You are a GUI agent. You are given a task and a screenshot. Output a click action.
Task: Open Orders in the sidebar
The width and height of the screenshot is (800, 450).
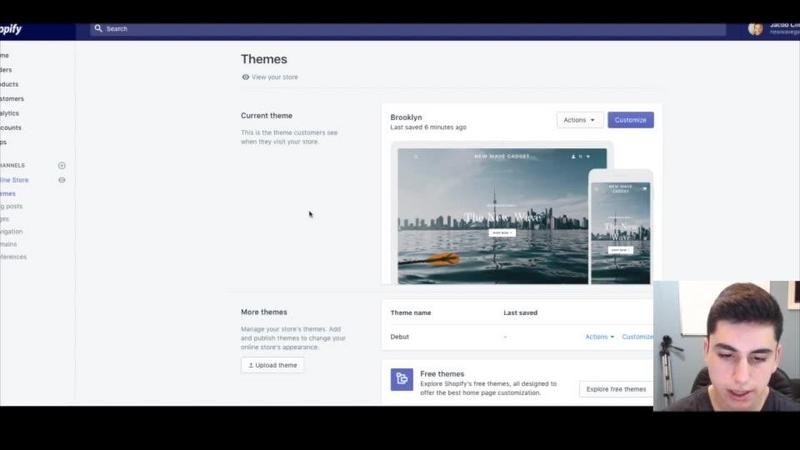(x=6, y=70)
